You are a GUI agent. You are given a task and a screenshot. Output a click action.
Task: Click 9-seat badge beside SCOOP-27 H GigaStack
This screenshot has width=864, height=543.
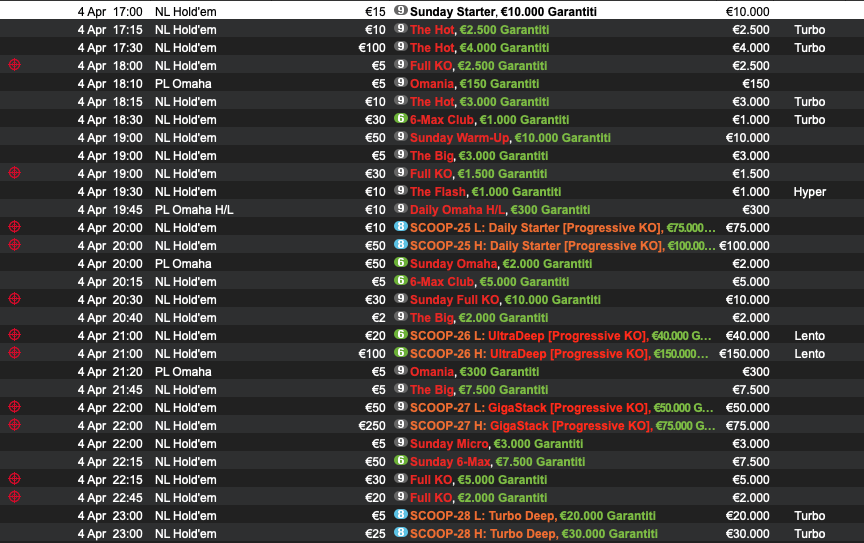[401, 425]
